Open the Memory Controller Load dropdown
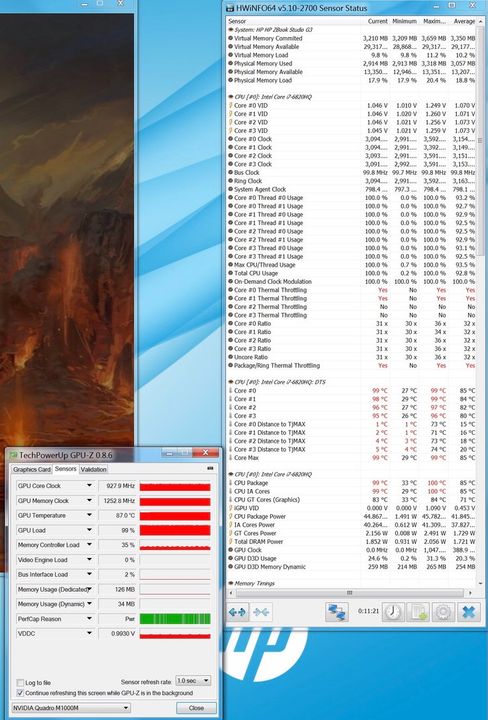 point(90,545)
